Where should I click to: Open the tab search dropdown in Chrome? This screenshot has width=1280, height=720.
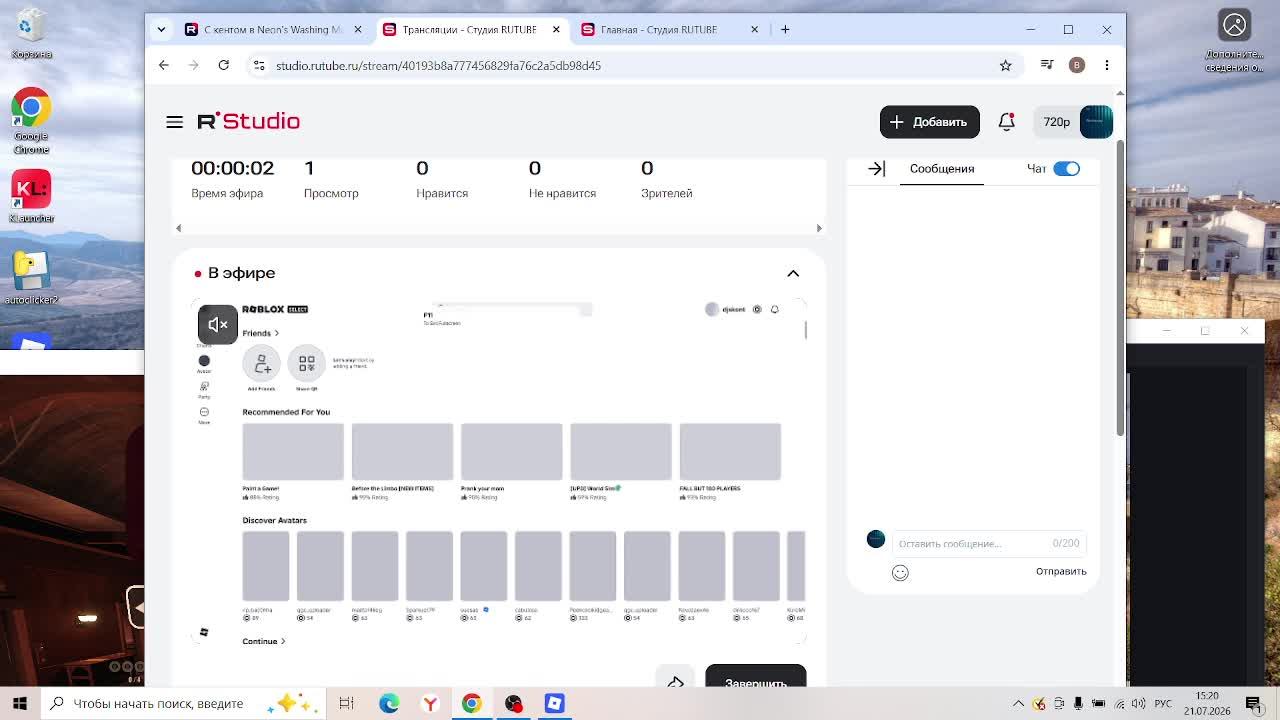tap(161, 29)
